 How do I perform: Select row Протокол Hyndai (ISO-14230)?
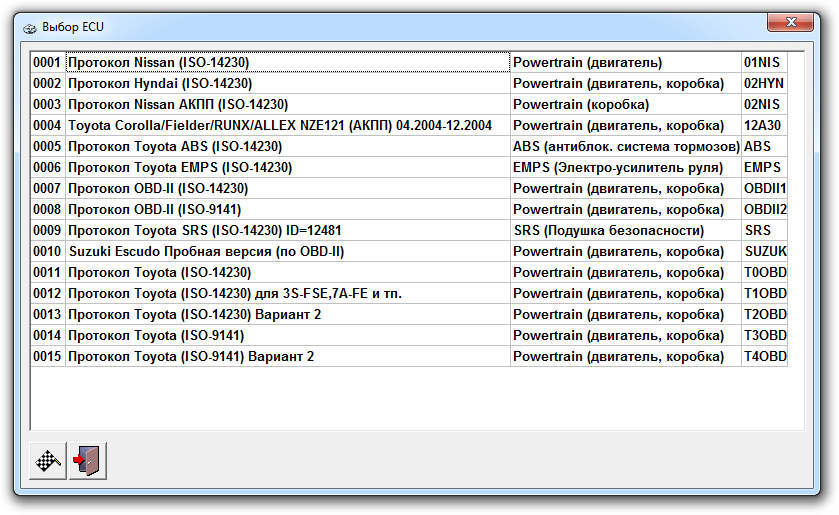click(x=288, y=84)
